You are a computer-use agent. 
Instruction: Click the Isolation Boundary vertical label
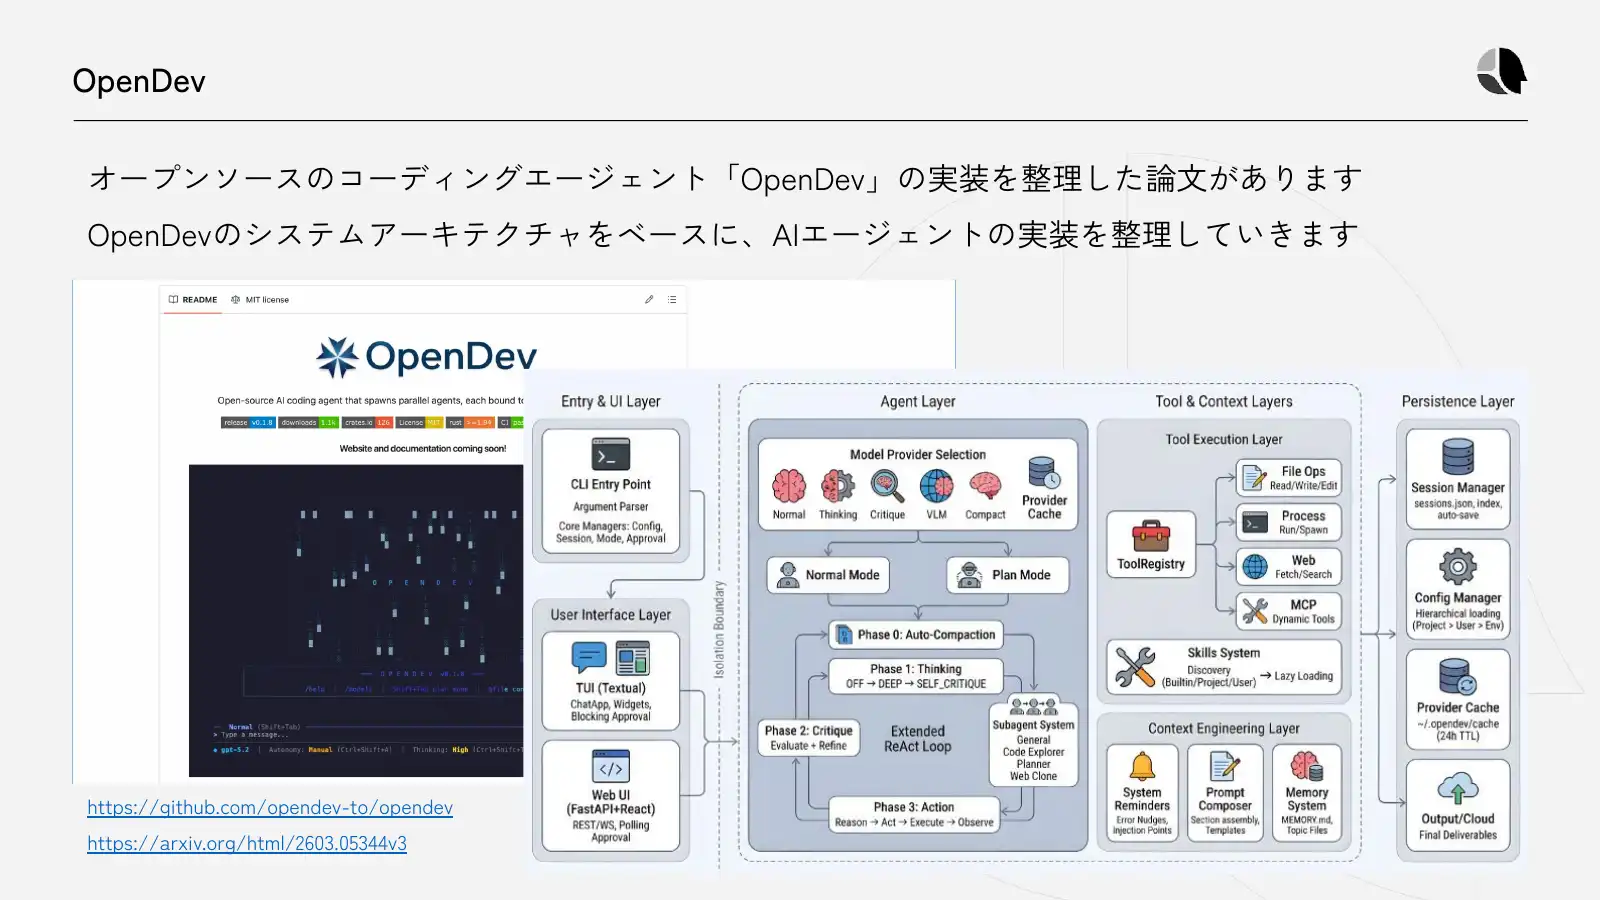tap(719, 630)
